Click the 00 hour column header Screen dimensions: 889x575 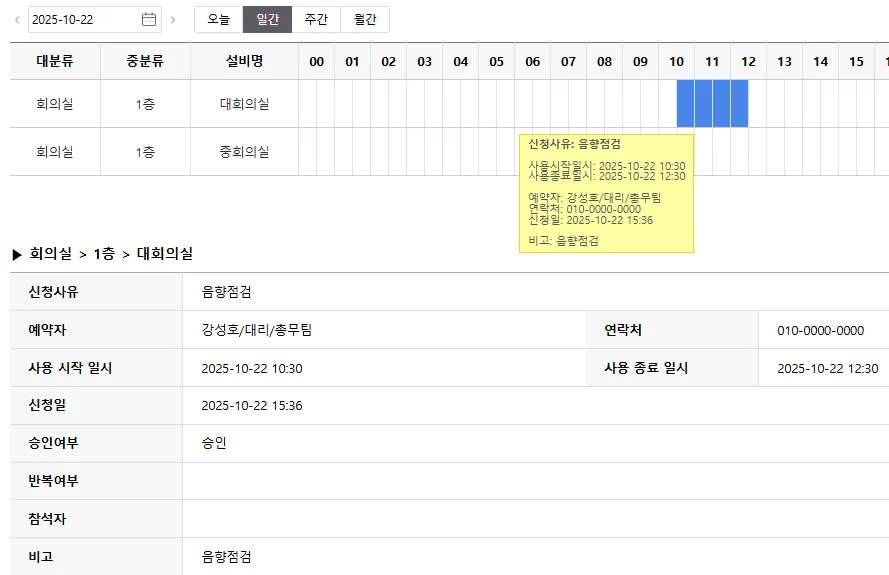(317, 61)
